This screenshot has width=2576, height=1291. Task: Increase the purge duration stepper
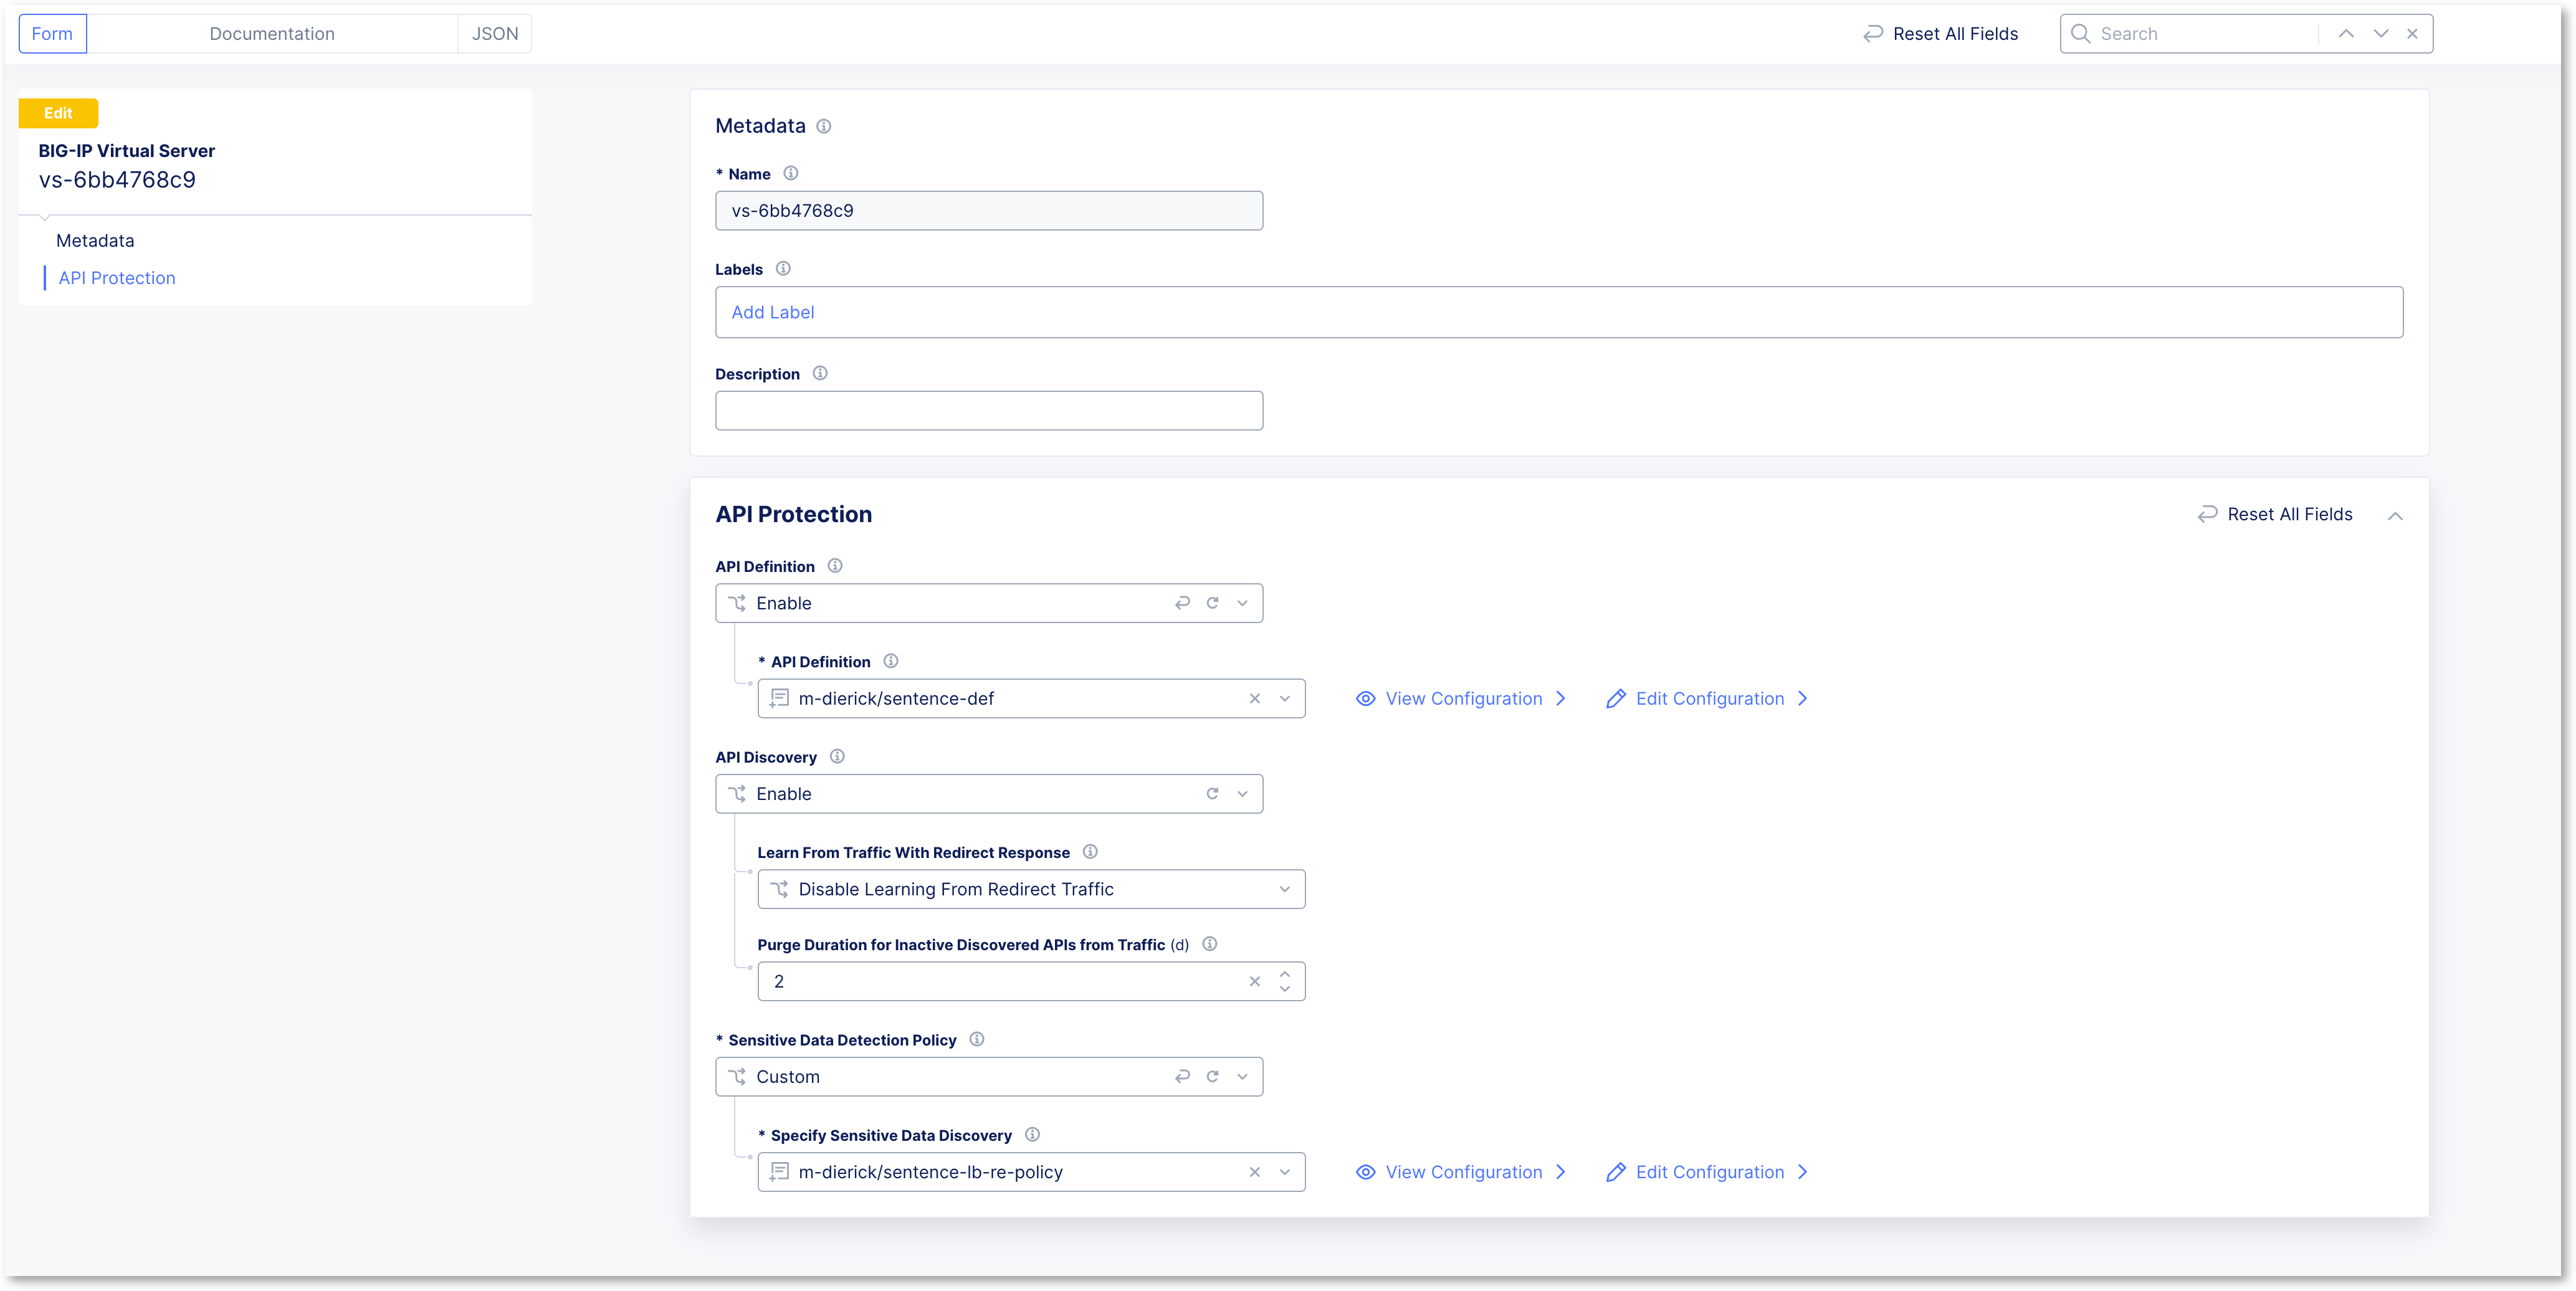pos(1284,973)
